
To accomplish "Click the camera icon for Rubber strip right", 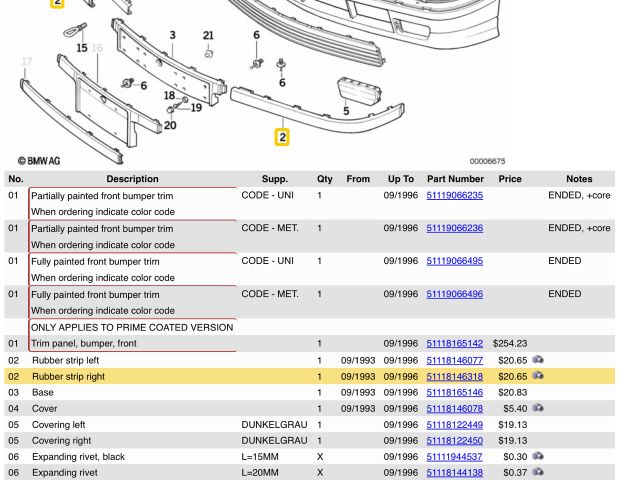I will (538, 376).
